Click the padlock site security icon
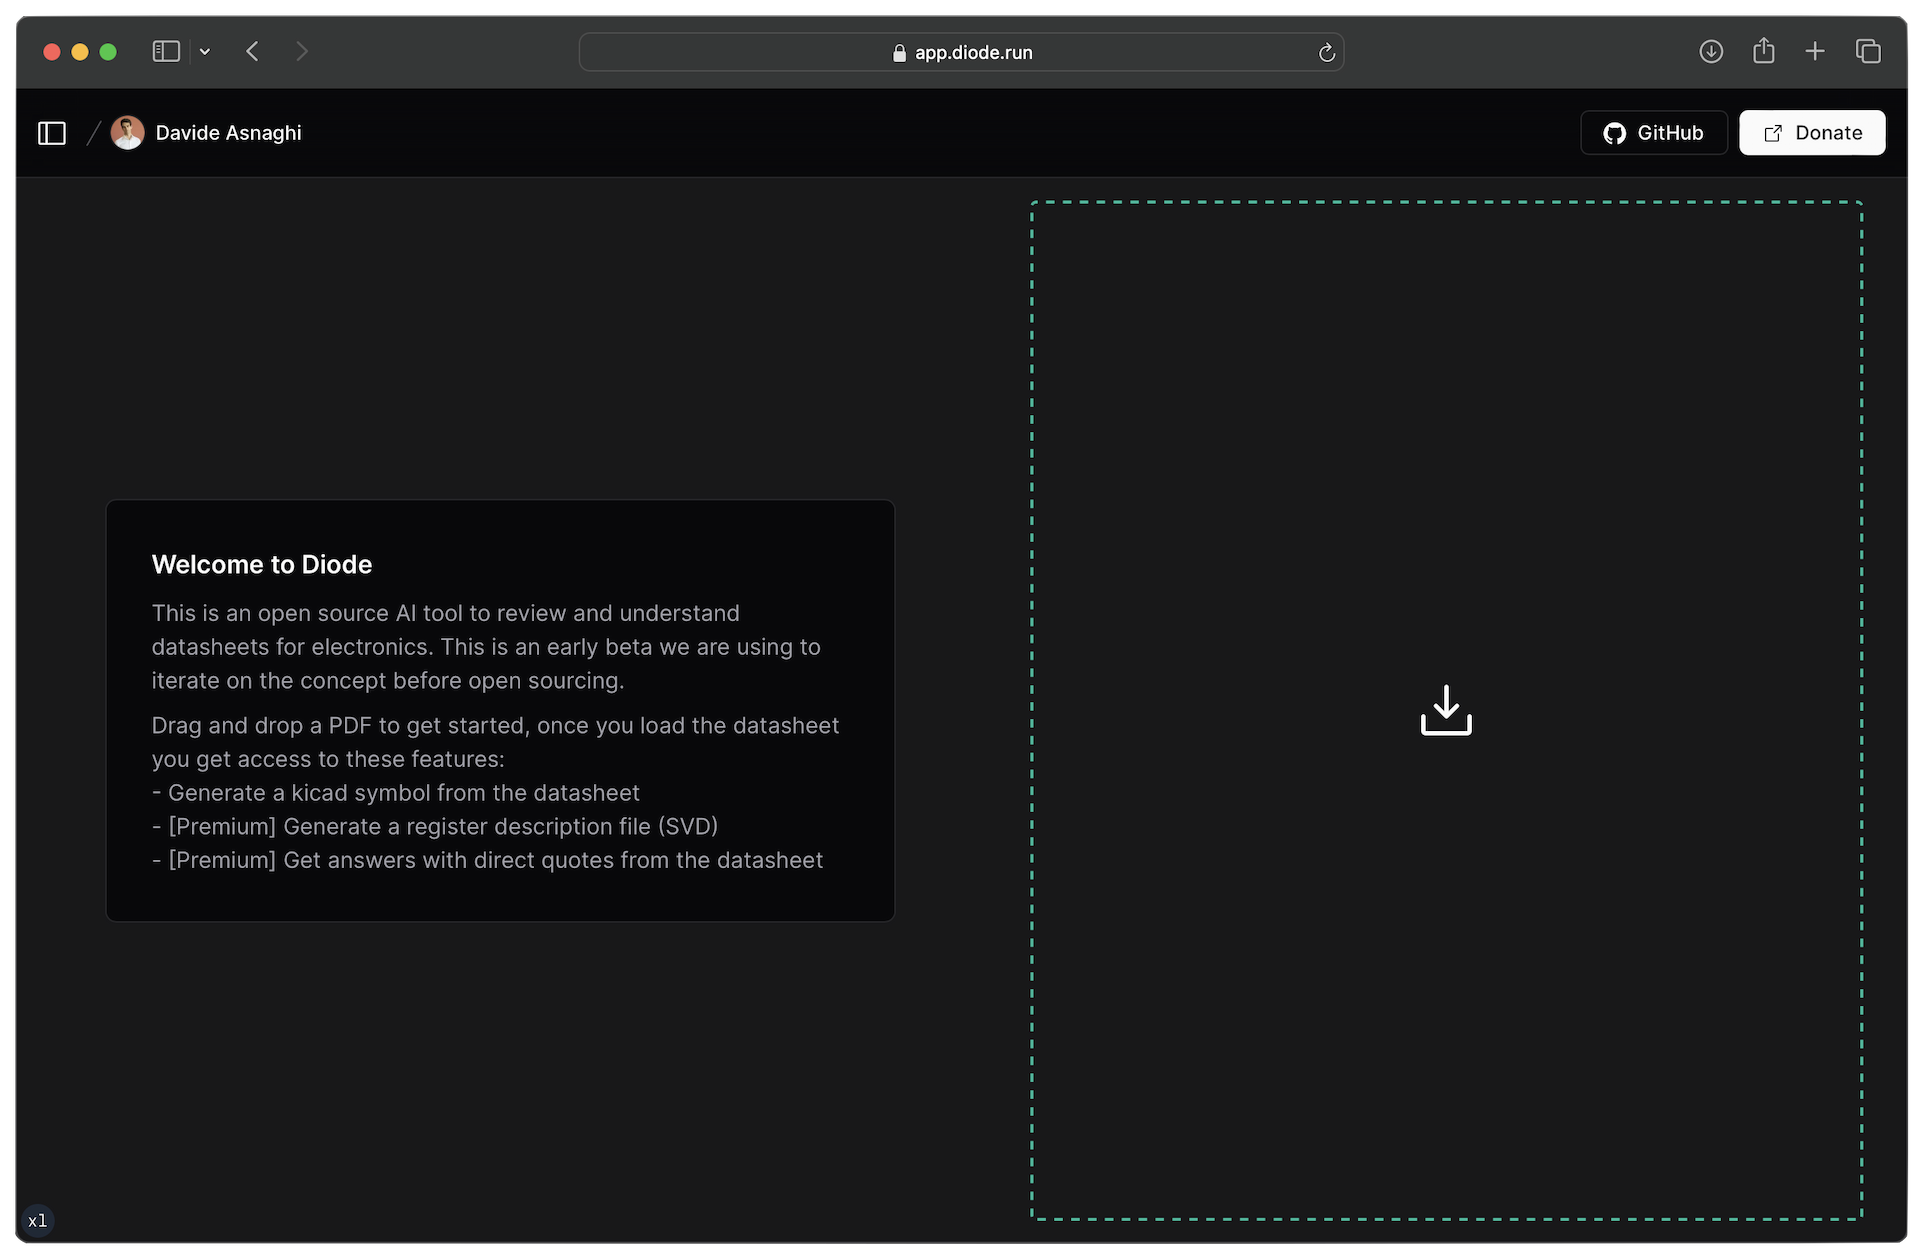Image resolution: width=1920 pixels, height=1258 pixels. (x=899, y=53)
